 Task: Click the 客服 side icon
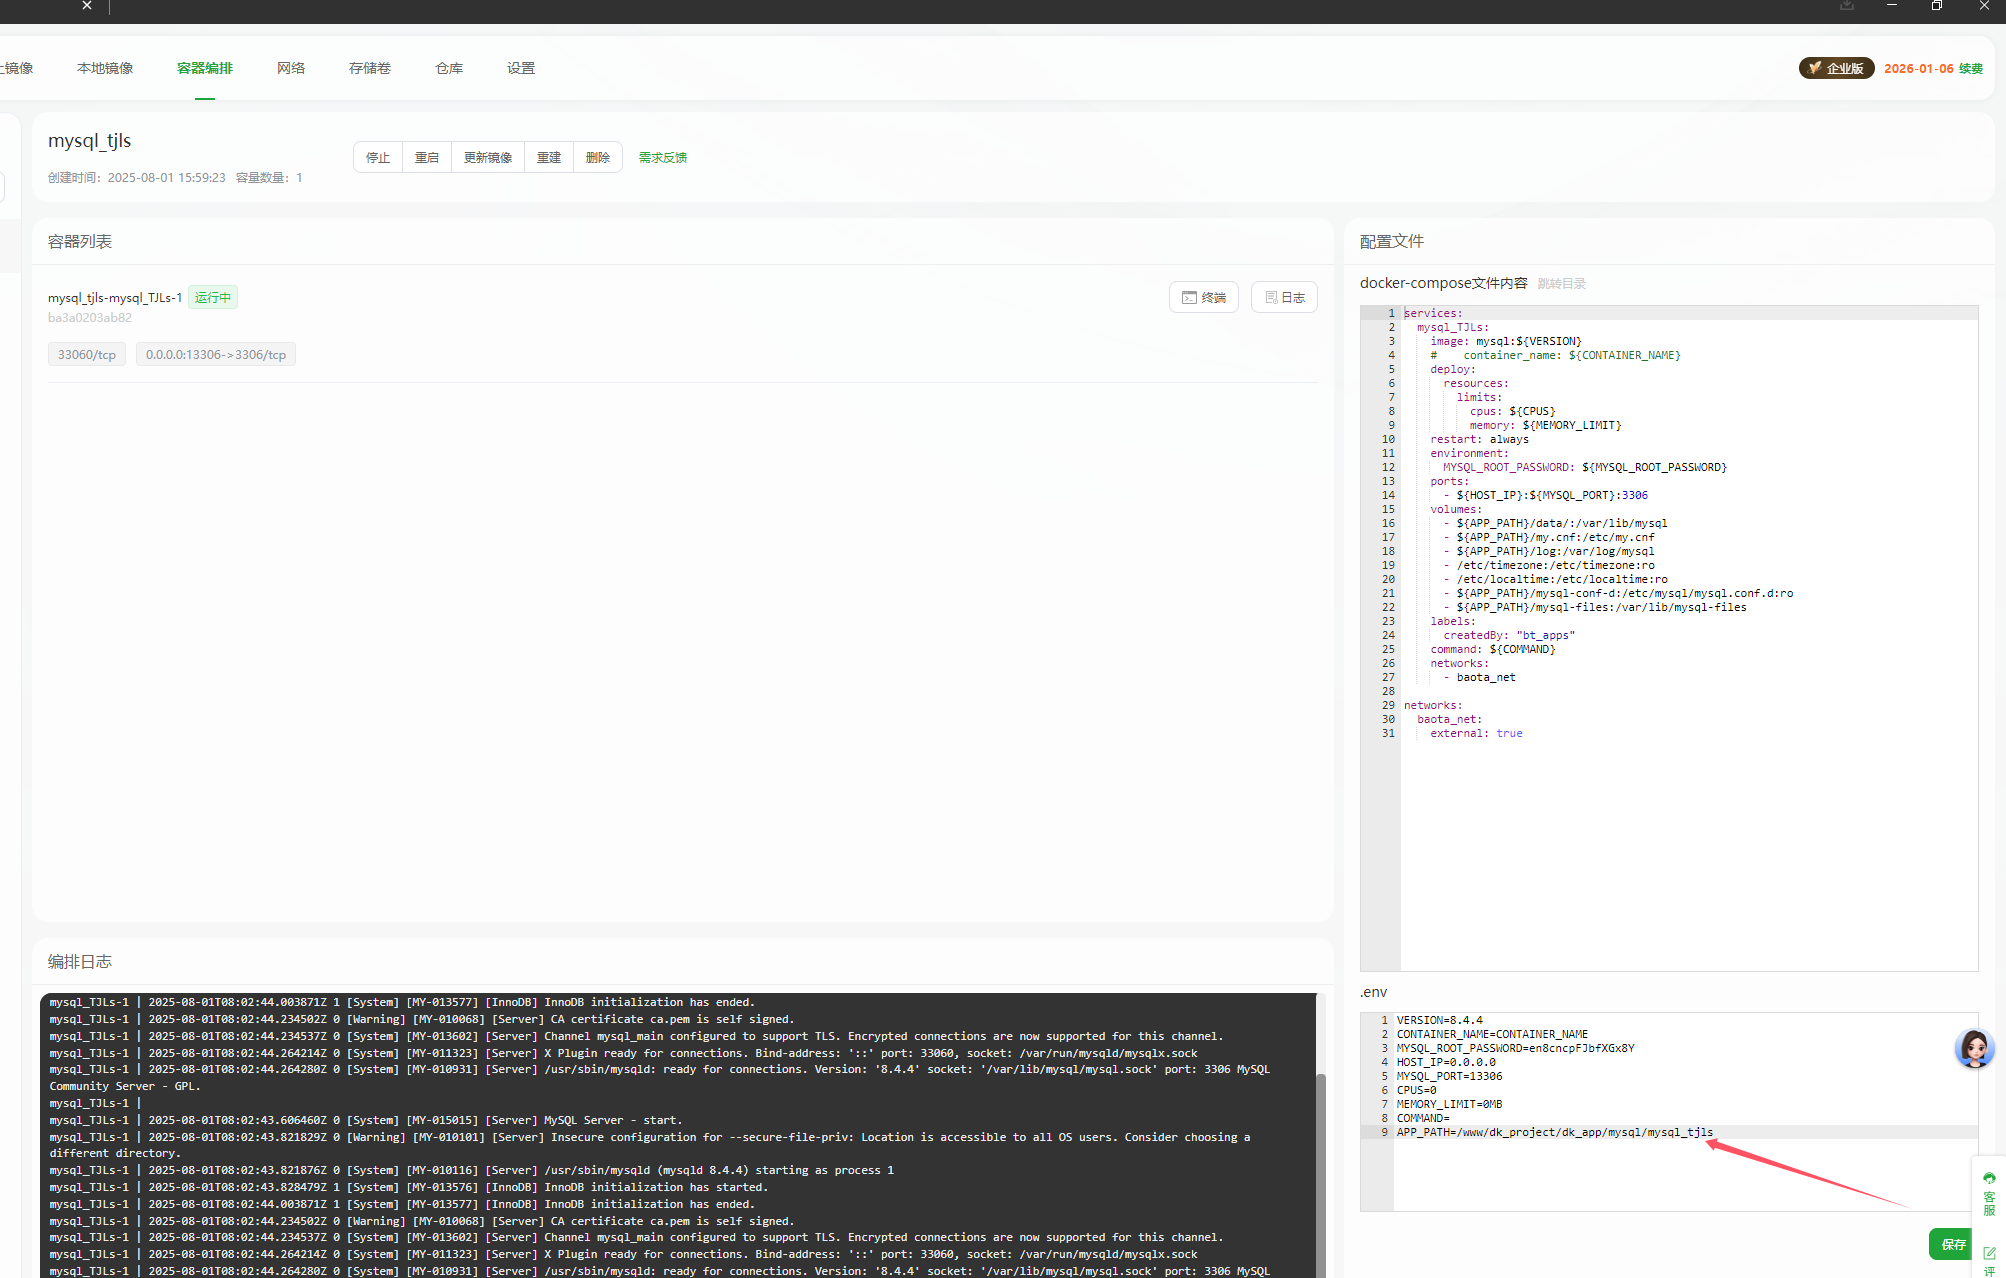tap(1989, 1194)
